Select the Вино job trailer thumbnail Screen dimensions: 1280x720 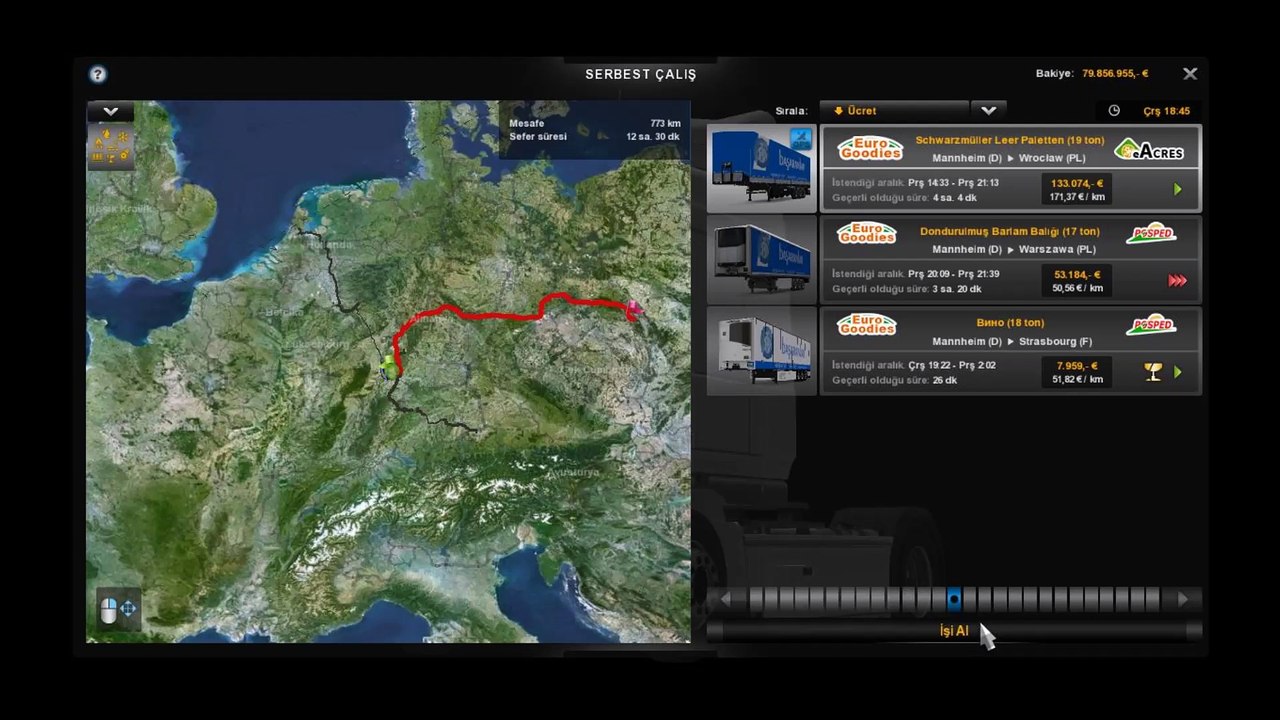pyautogui.click(x=761, y=351)
